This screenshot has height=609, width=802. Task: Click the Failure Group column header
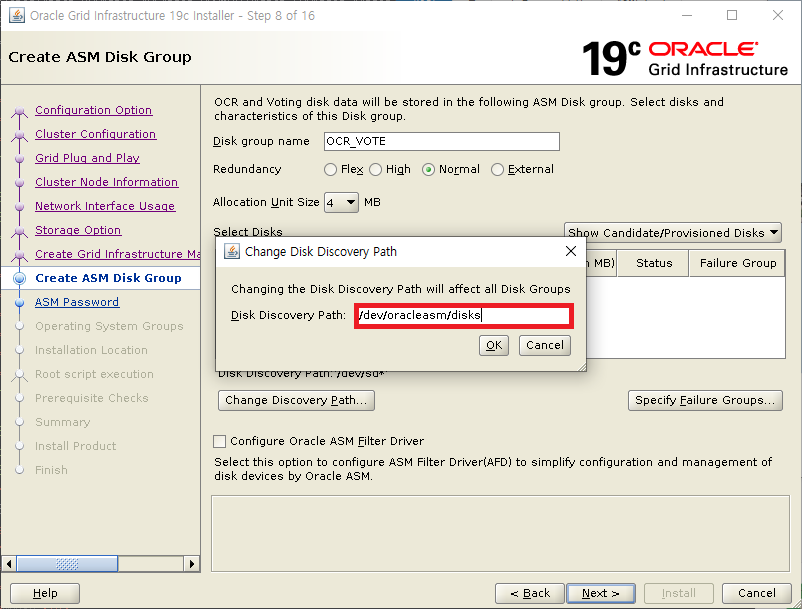738,263
